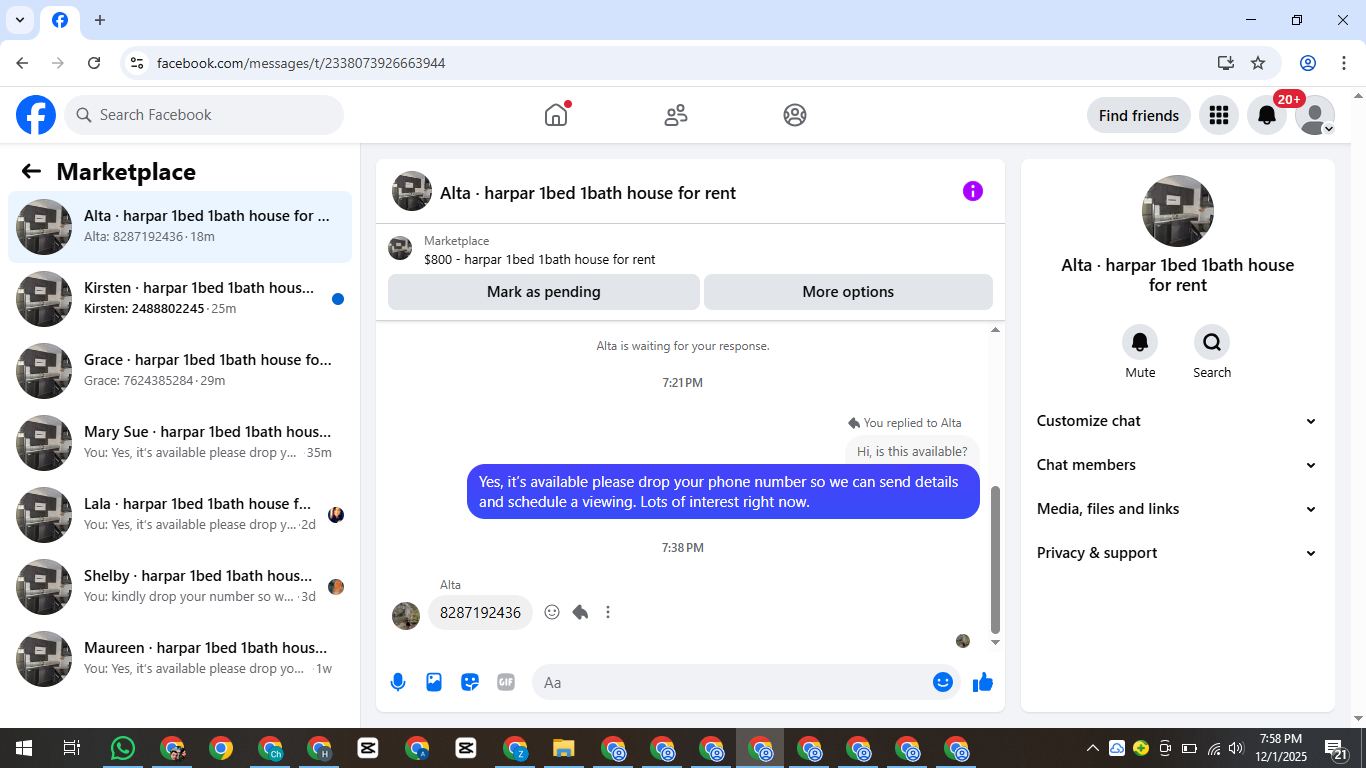Image resolution: width=1366 pixels, height=768 pixels.
Task: Open the Facebook menu grid icon
Action: [1218, 115]
